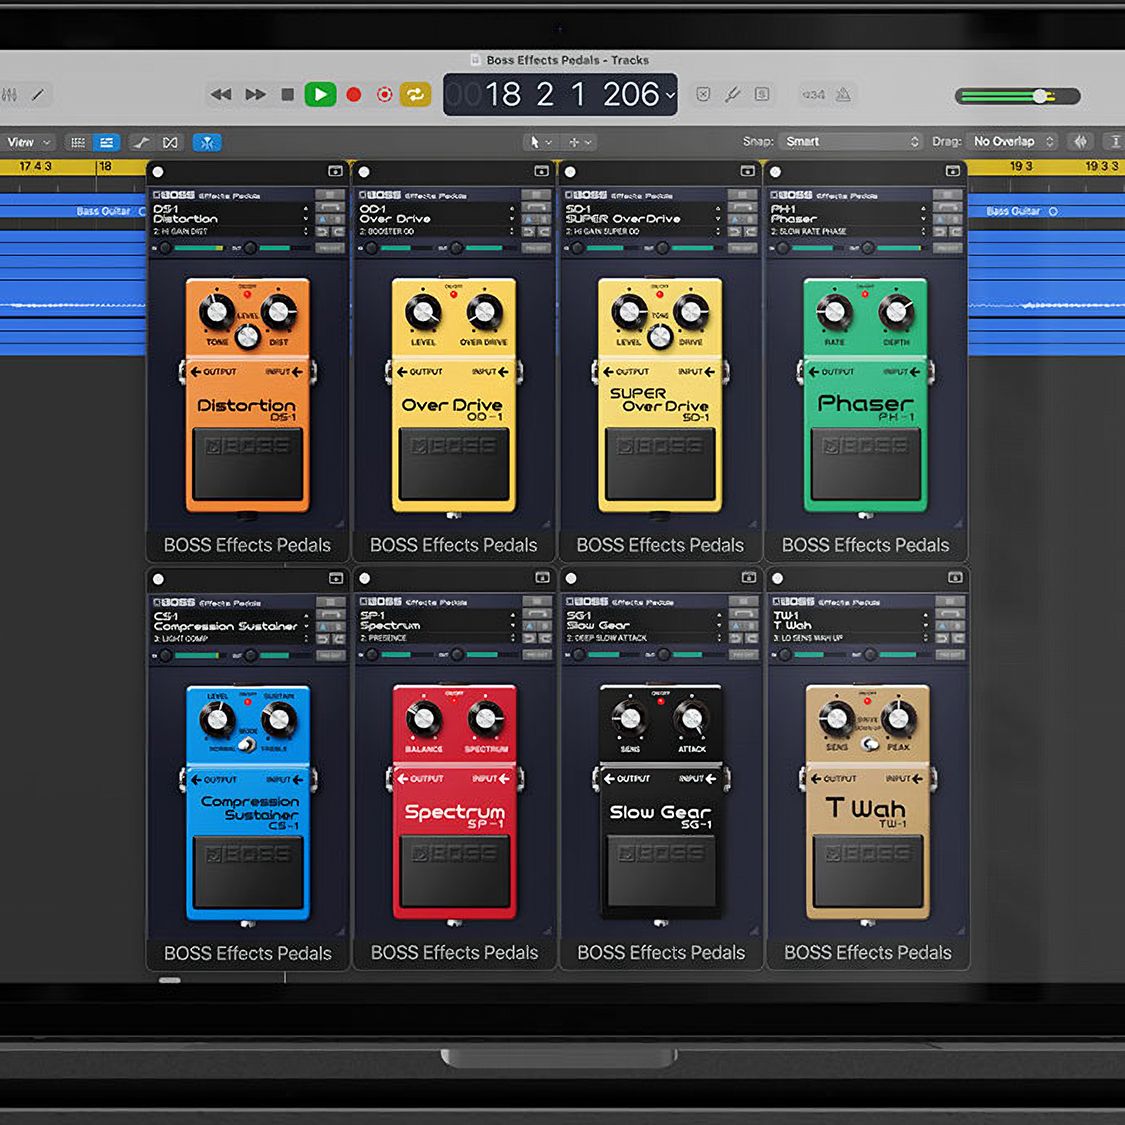Click the Level knob on Over Drive pedal
The width and height of the screenshot is (1125, 1125).
[x=423, y=312]
